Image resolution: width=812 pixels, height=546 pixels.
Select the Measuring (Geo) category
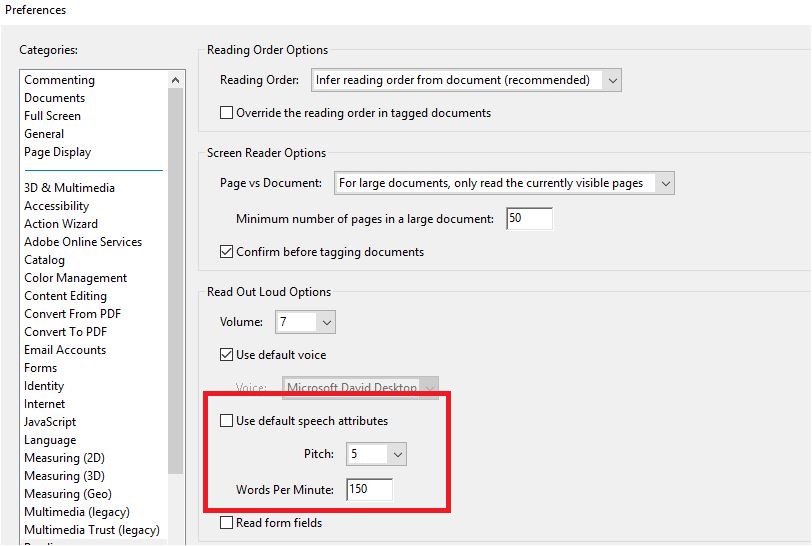tap(68, 494)
